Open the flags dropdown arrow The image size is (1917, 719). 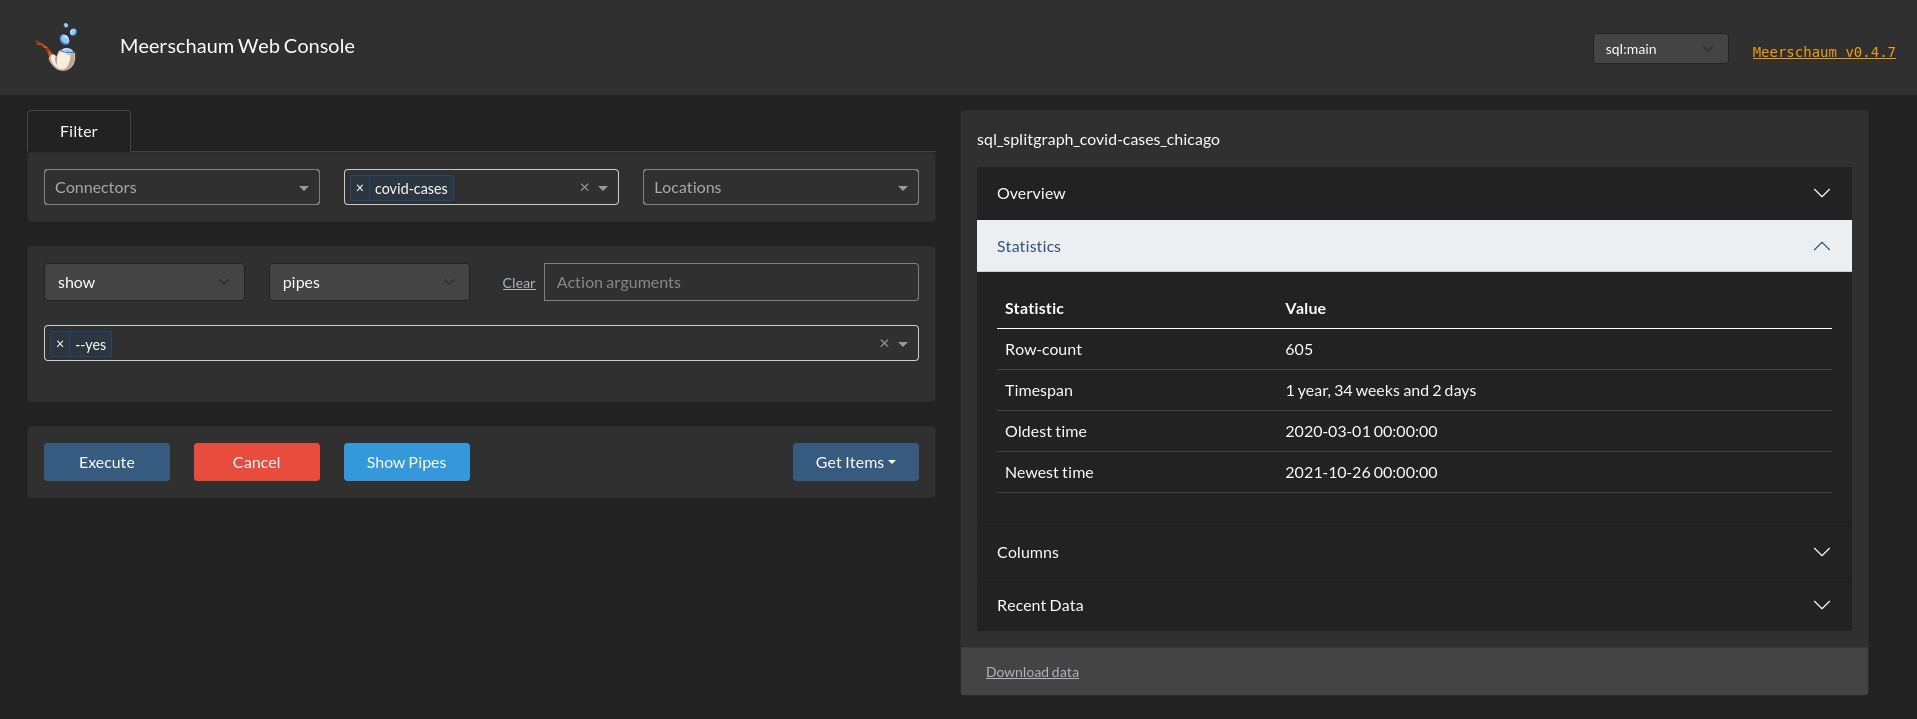[903, 344]
